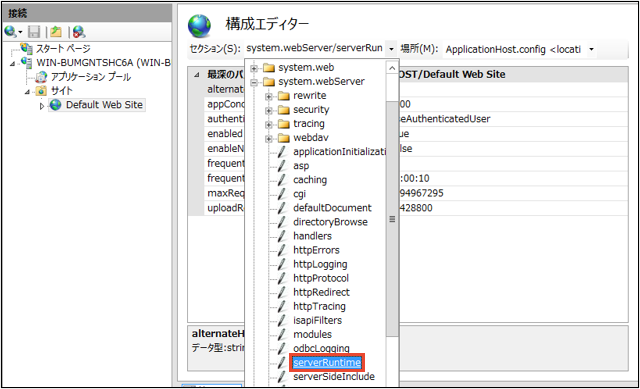Expand the tracing folder plus box
This screenshot has width=640, height=389.
point(269,124)
